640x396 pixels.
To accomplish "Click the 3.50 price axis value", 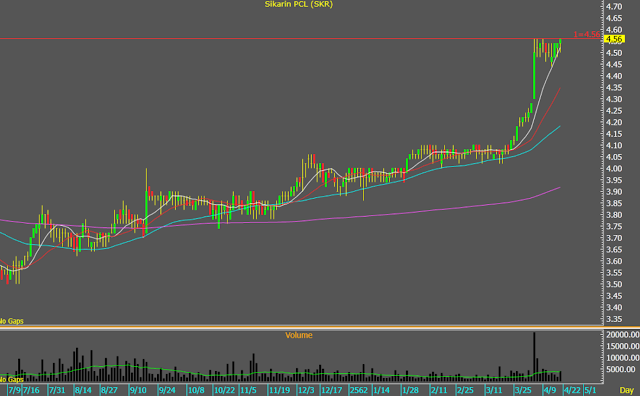I will tap(614, 284).
